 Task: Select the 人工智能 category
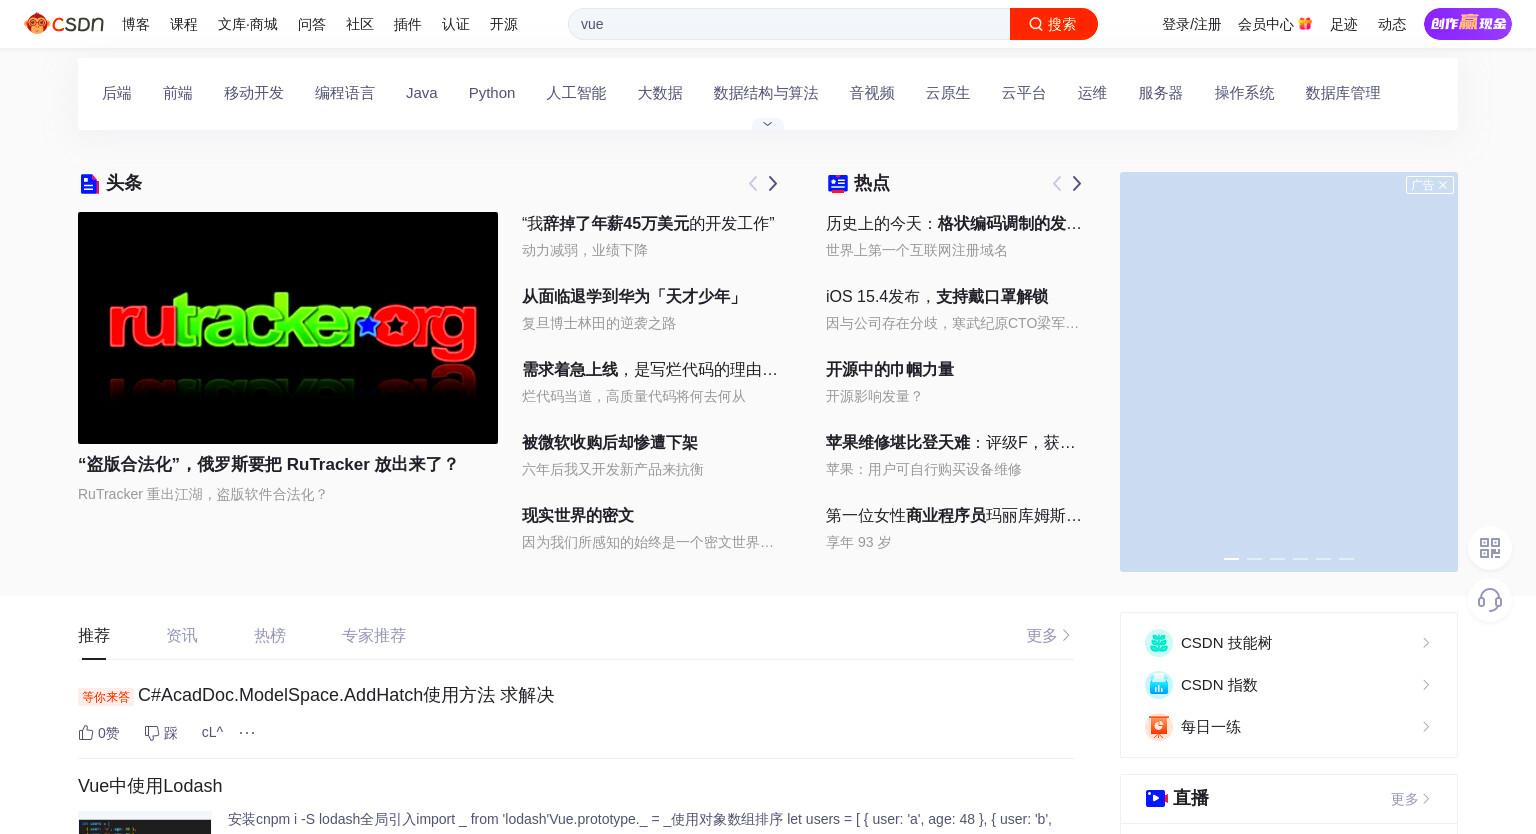click(576, 93)
